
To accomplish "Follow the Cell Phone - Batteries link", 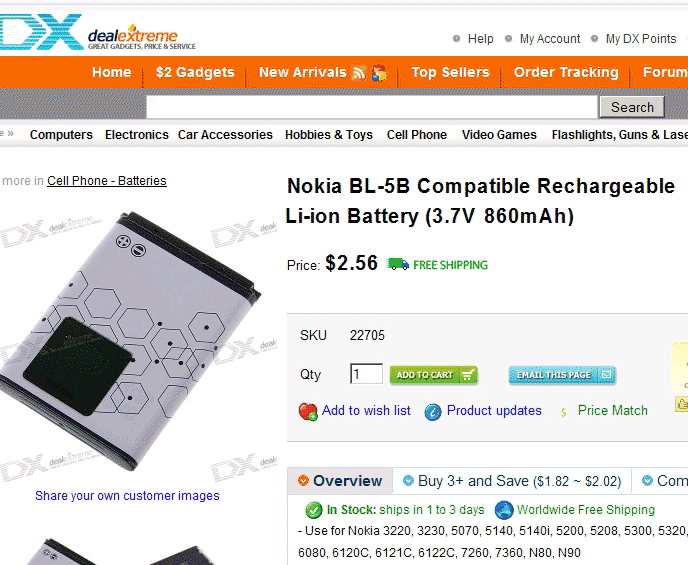I will pyautogui.click(x=107, y=181).
